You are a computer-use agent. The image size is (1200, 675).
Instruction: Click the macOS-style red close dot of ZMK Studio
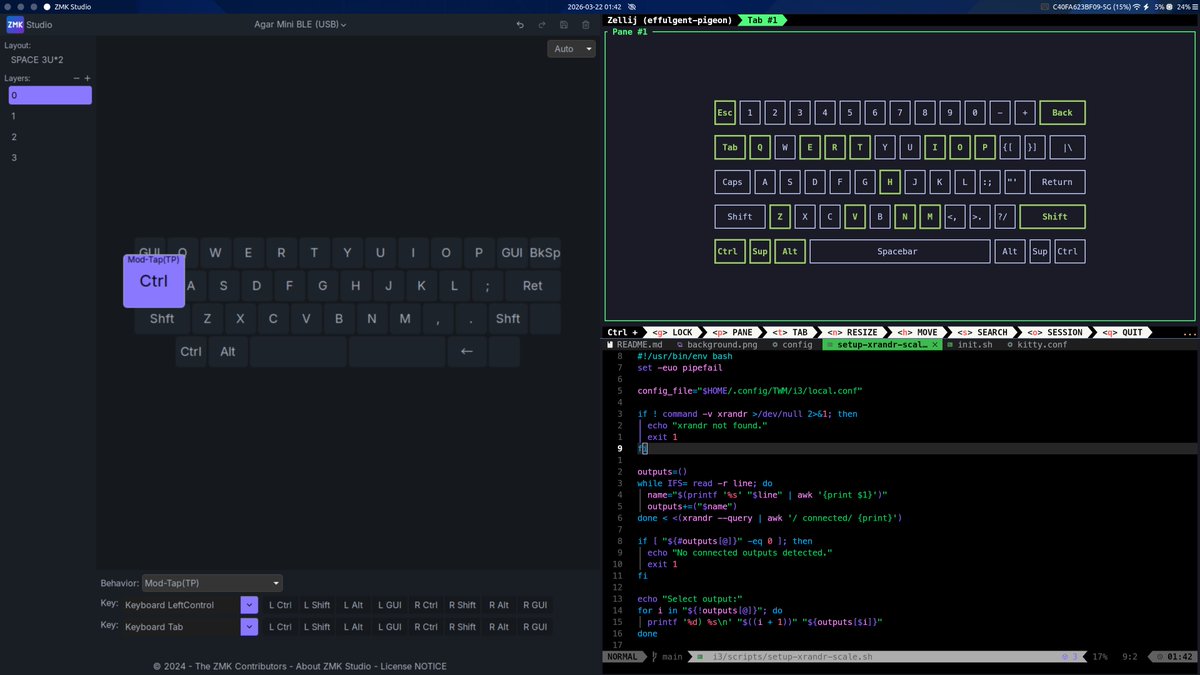point(6,6)
